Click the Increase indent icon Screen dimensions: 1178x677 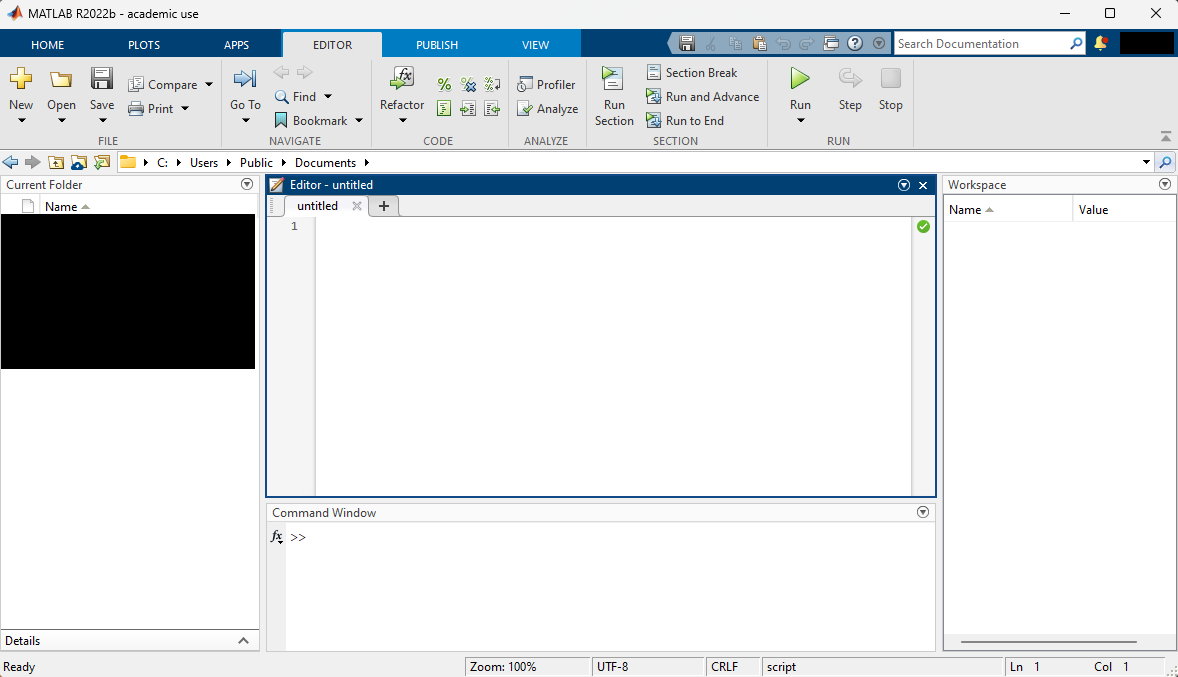tap(468, 109)
